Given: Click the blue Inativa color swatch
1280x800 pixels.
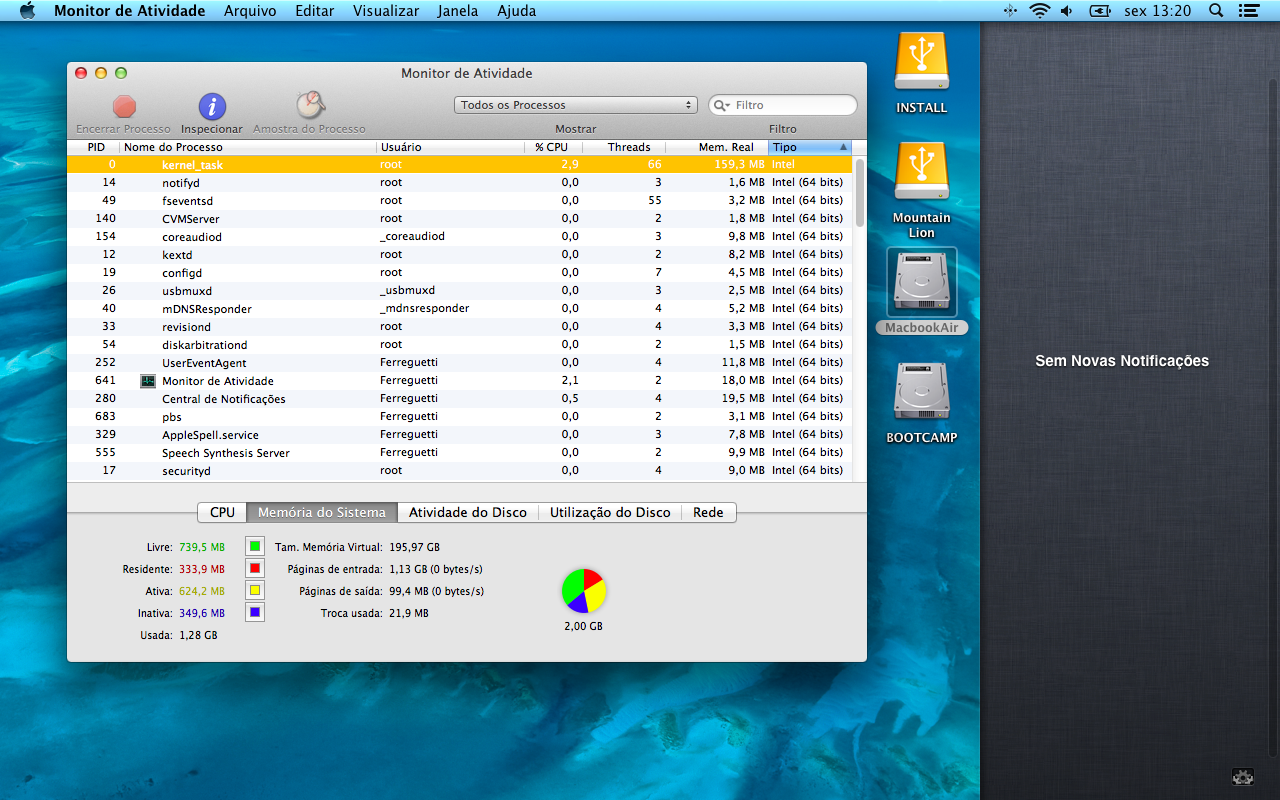Looking at the screenshot, I should [x=255, y=613].
